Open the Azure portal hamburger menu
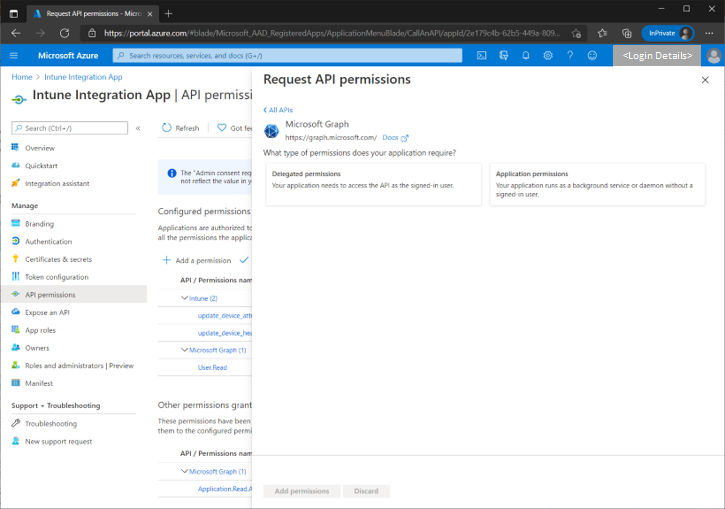 click(x=14, y=55)
